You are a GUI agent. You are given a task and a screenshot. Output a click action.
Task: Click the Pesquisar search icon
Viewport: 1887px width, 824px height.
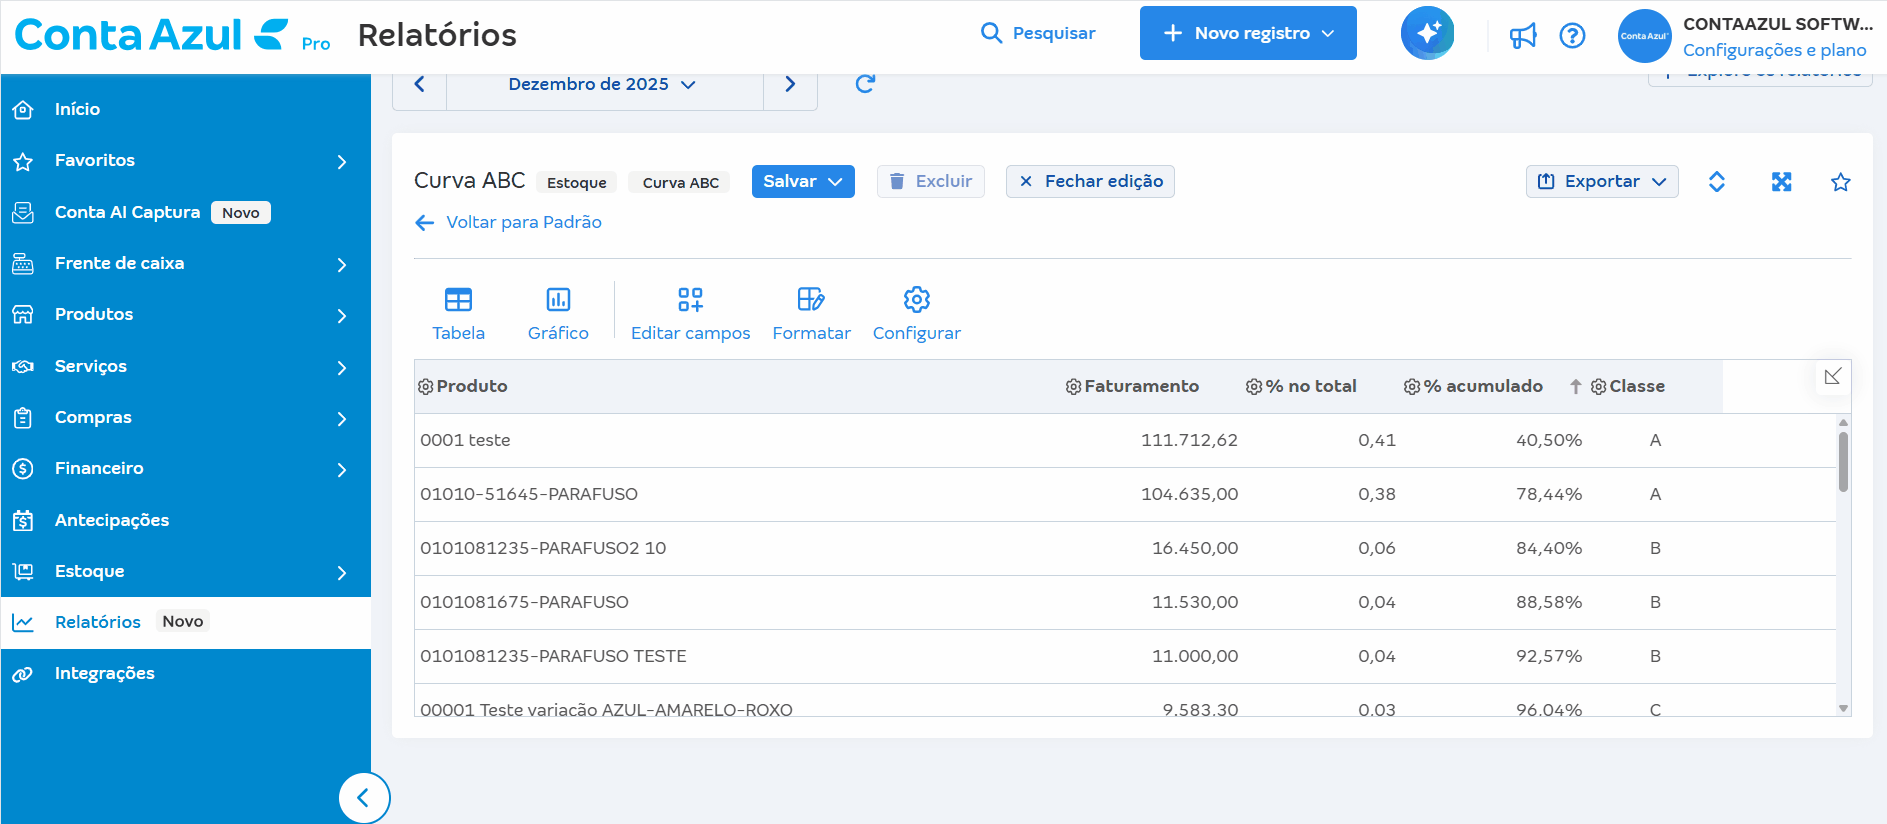tap(991, 33)
